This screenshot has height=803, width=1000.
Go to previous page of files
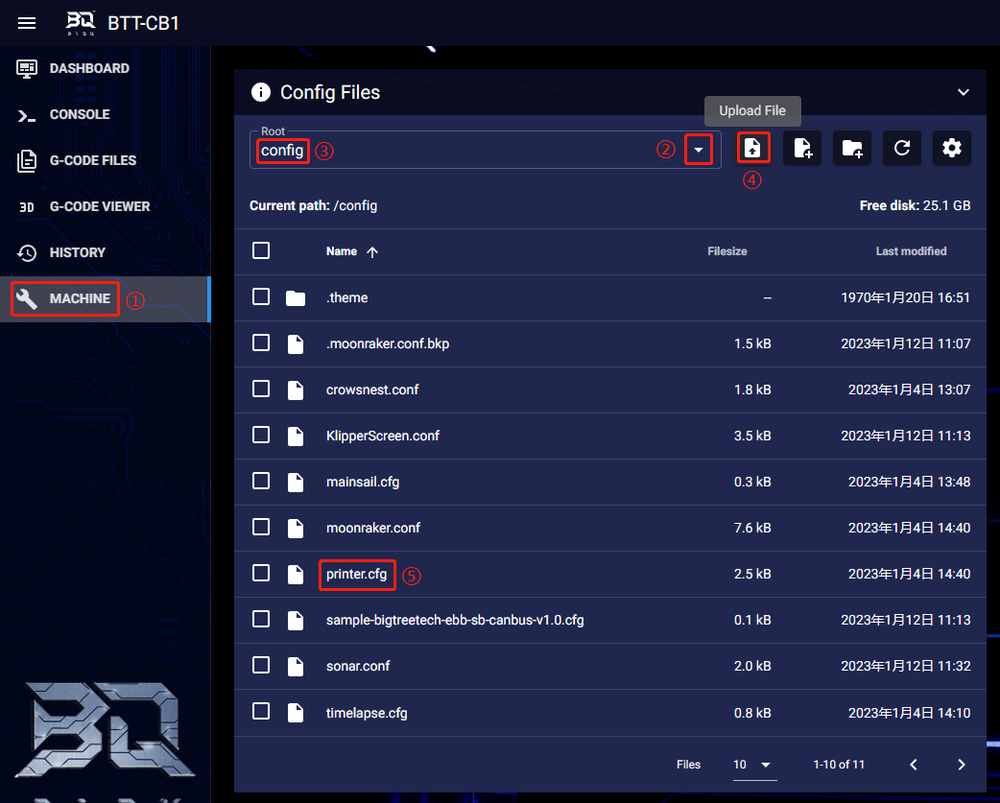click(x=913, y=764)
